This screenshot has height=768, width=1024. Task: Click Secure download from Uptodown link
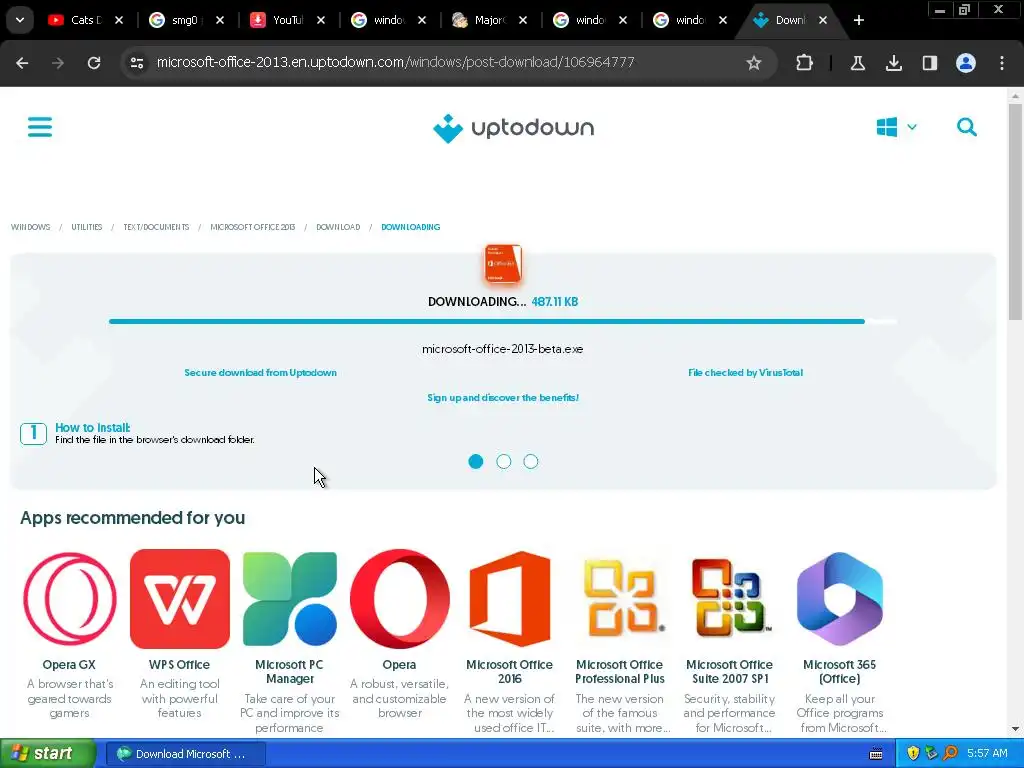(261, 373)
